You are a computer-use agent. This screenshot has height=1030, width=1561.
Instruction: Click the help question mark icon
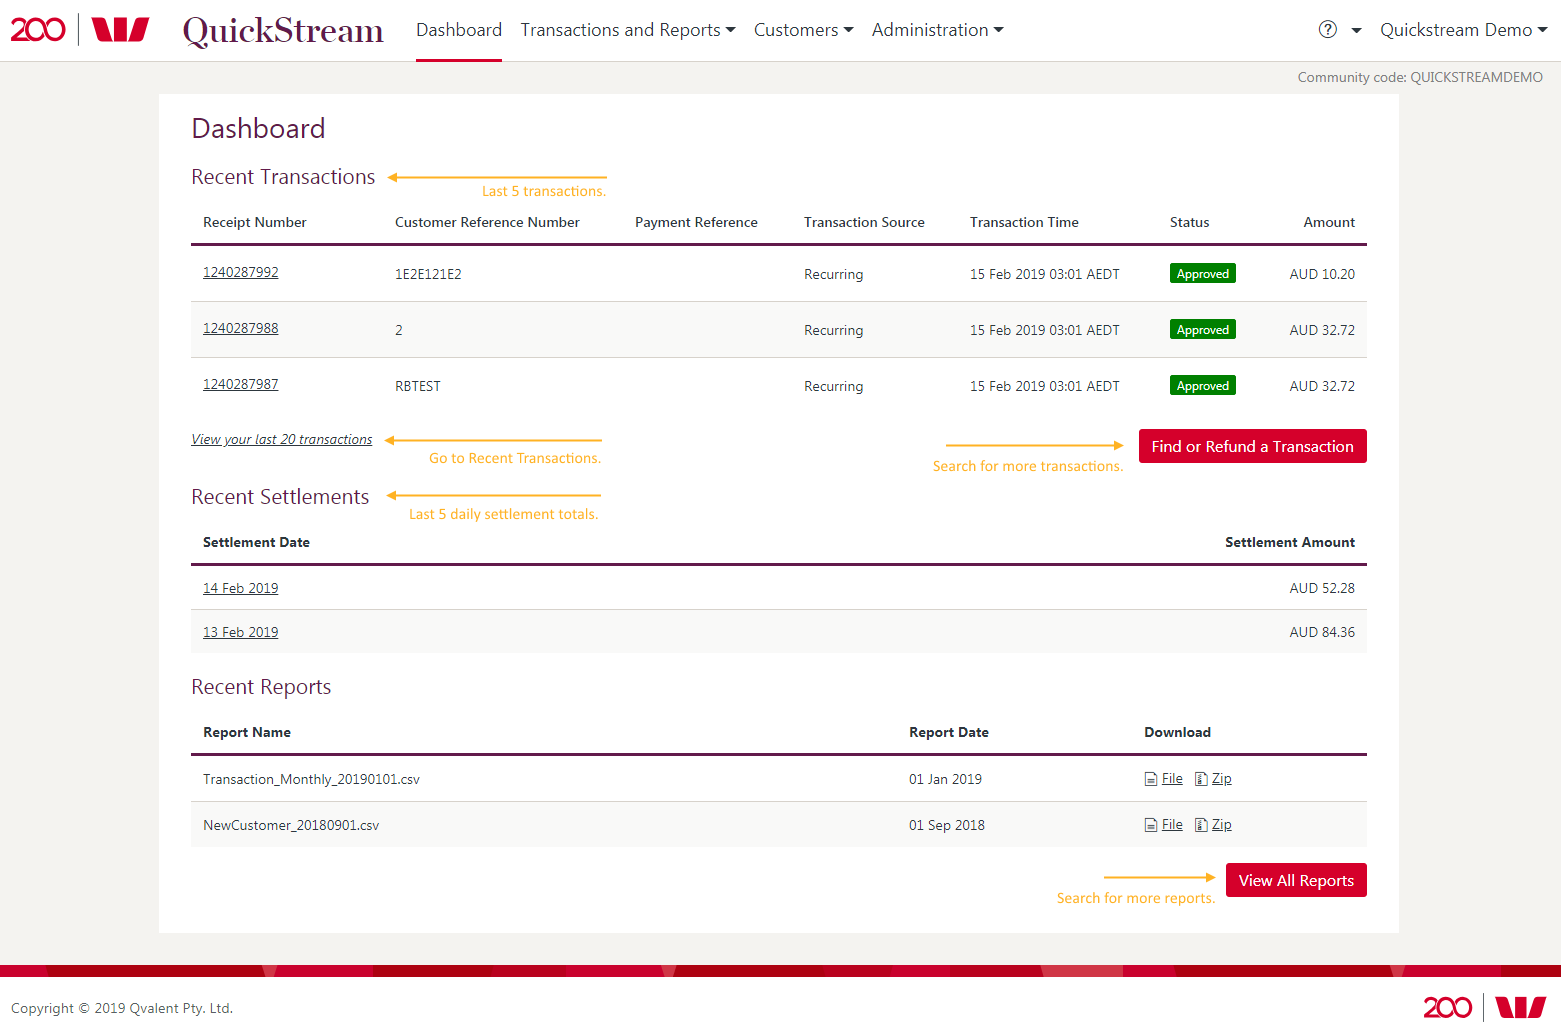tap(1327, 30)
